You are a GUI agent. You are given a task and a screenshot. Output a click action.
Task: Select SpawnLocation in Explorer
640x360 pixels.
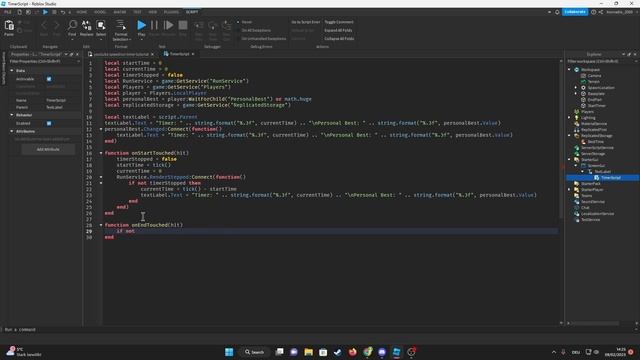(600, 88)
